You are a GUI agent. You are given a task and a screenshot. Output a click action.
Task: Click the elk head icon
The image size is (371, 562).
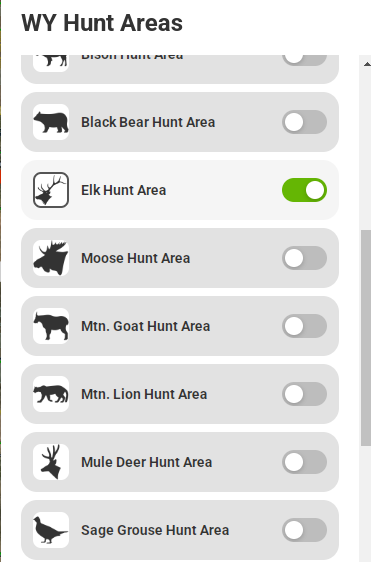(x=51, y=190)
